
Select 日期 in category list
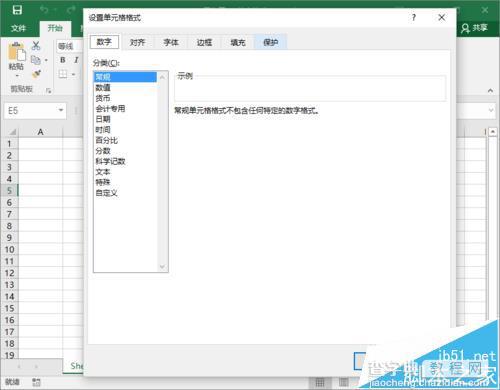(x=125, y=119)
